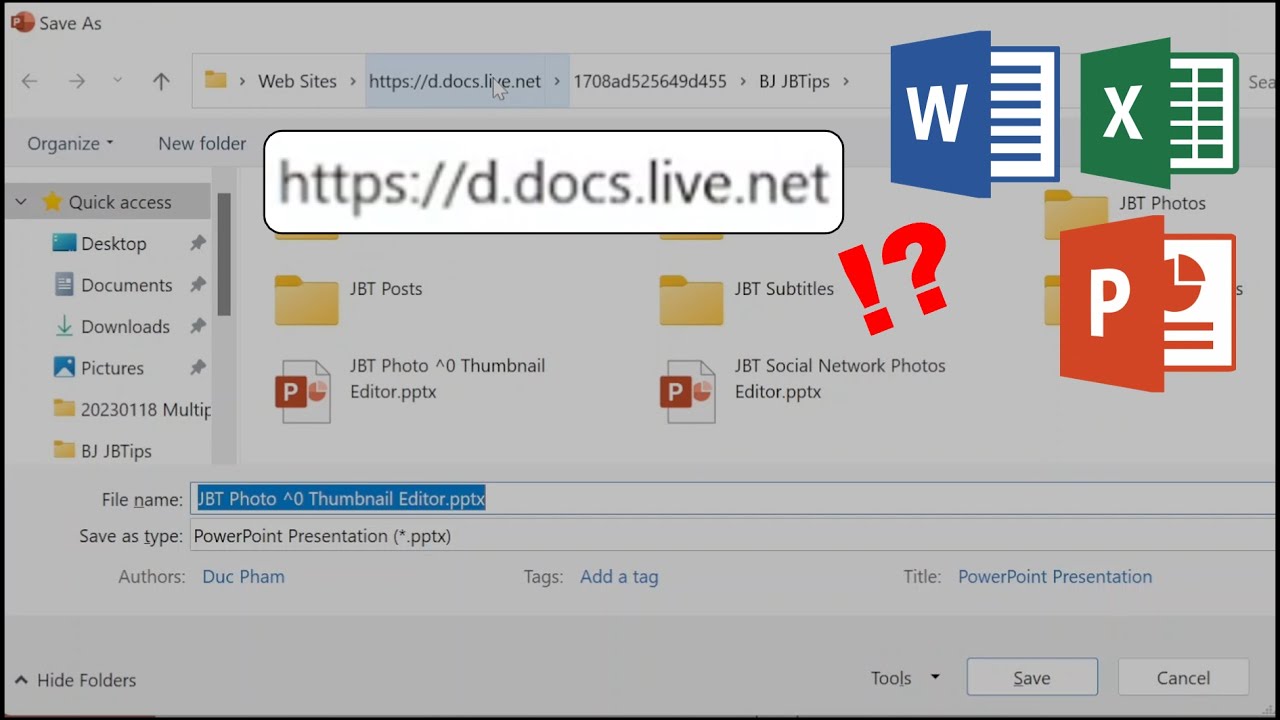Viewport: 1280px width, 720px height.
Task: Select the JBT Subtitles folder icon
Action: click(x=691, y=300)
